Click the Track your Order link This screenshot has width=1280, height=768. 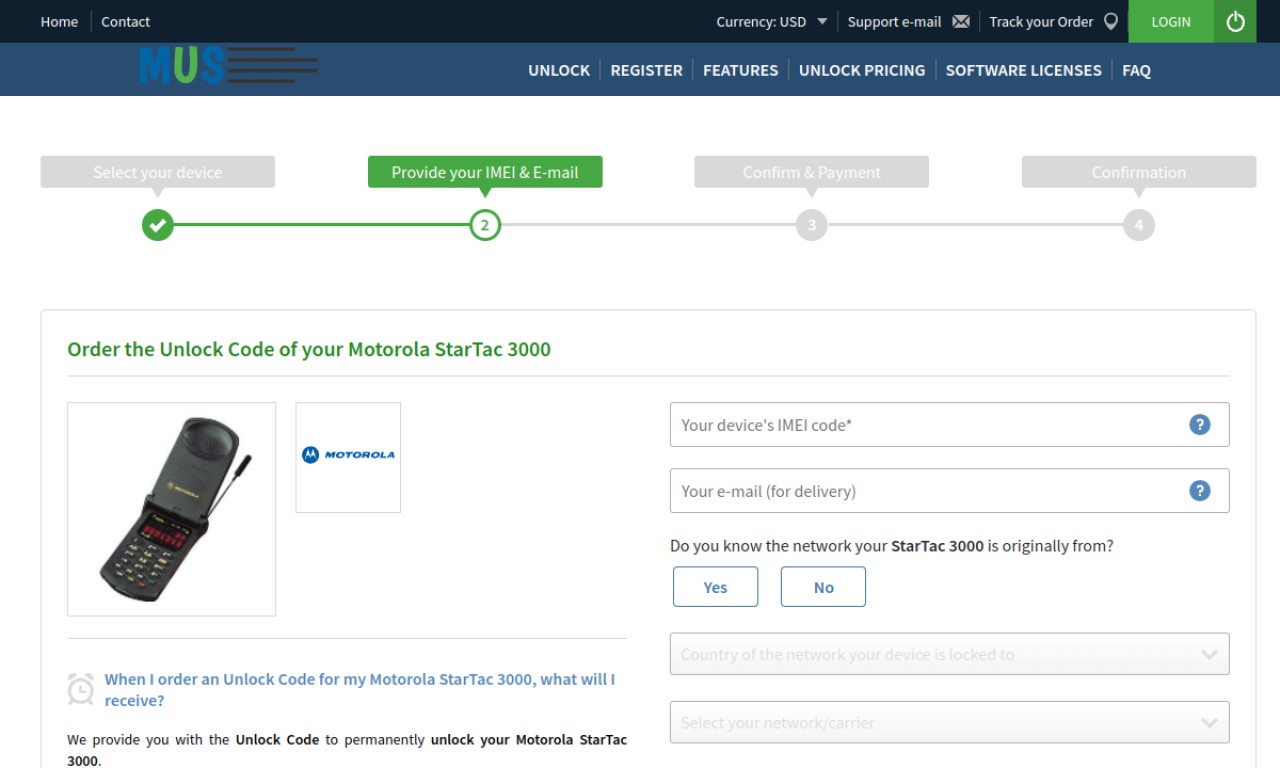[x=1041, y=22]
